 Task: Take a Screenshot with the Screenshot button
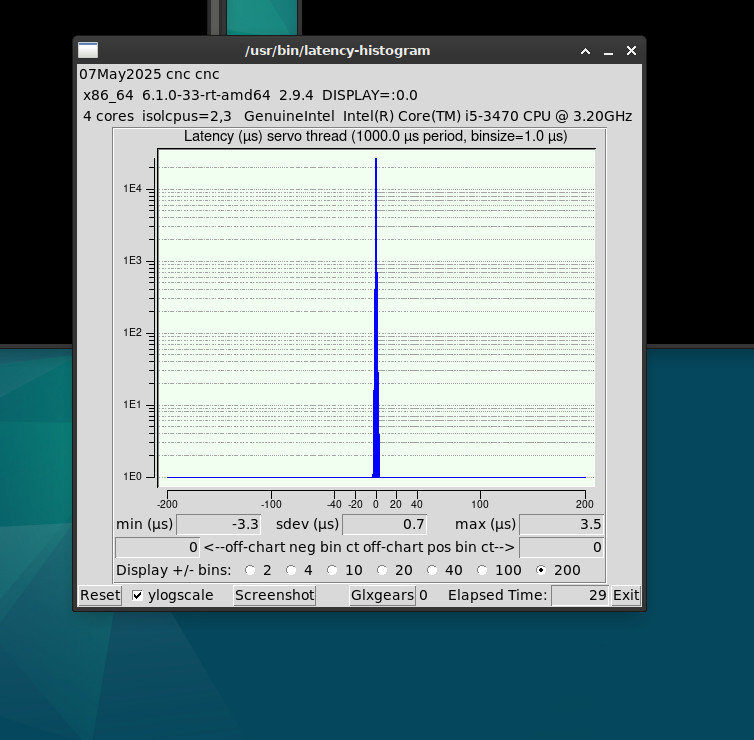pos(275,595)
